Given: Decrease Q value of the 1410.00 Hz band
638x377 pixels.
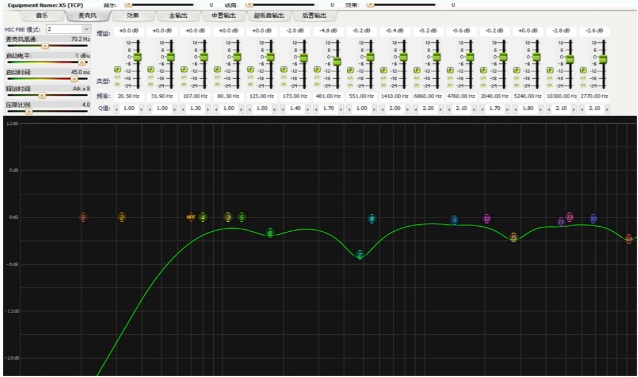Looking at the screenshot, I should 382,109.
